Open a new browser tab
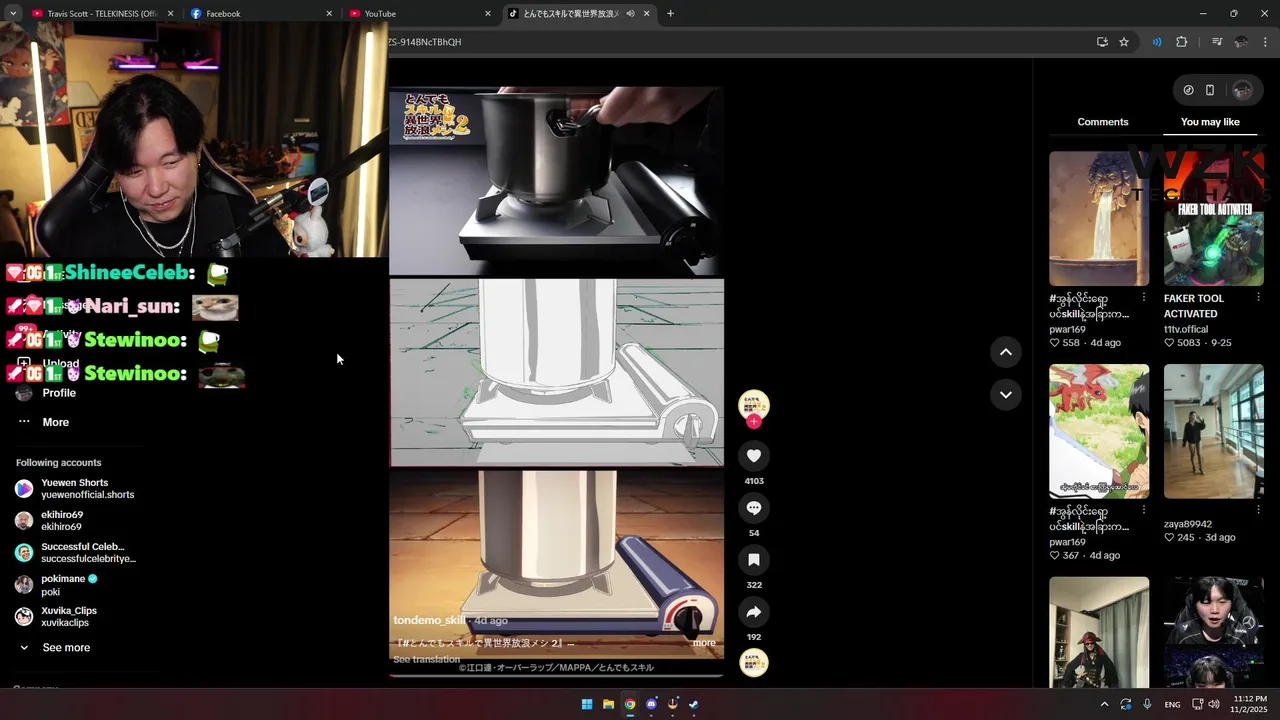The width and height of the screenshot is (1280, 720). tap(670, 13)
